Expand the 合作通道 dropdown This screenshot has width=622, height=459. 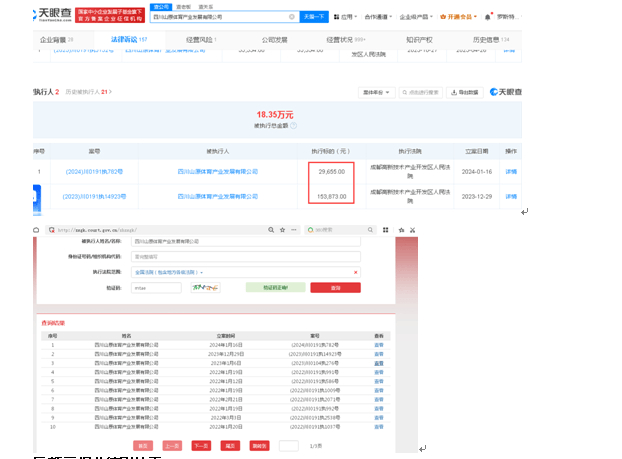point(378,17)
